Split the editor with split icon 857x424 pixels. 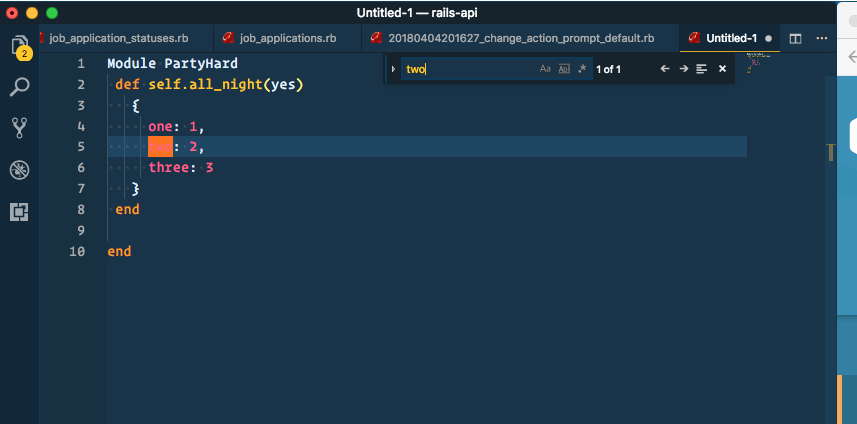[x=795, y=38]
